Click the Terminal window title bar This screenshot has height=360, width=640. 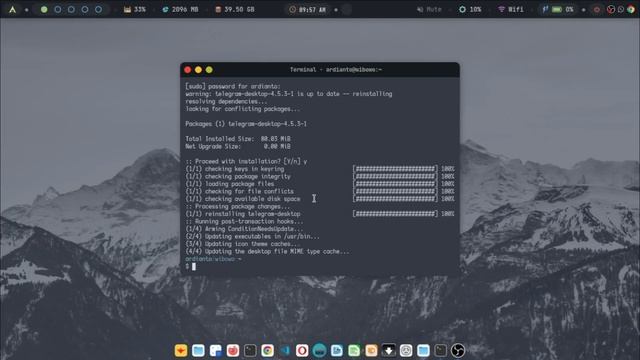pyautogui.click(x=320, y=70)
